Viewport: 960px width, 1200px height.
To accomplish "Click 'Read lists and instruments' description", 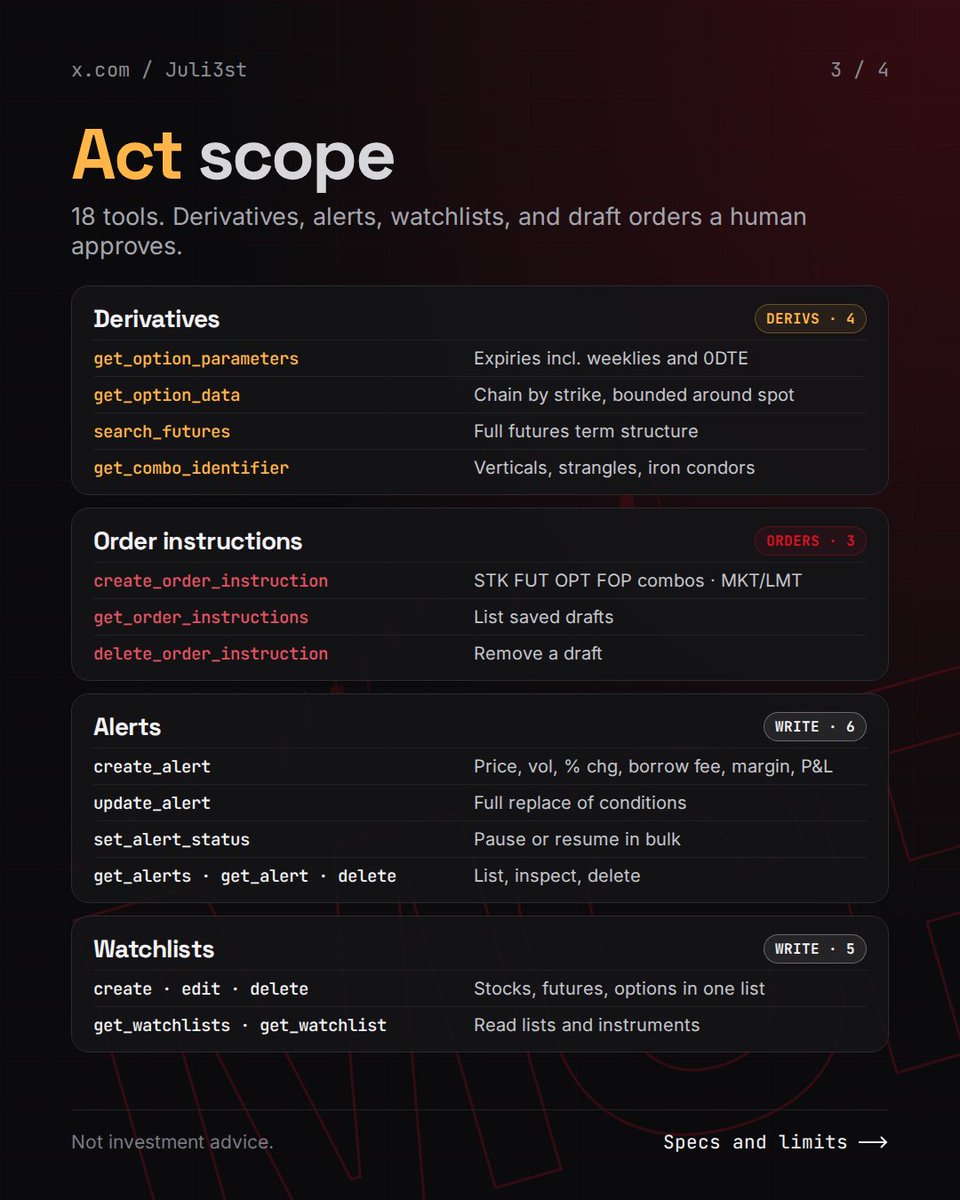I will (x=587, y=1025).
